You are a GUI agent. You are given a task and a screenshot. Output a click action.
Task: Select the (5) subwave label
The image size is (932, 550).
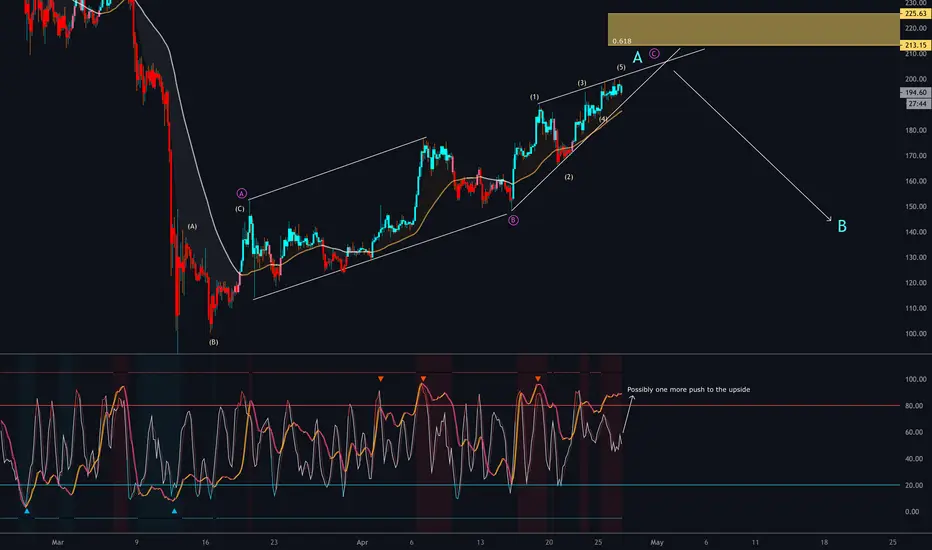(621, 67)
